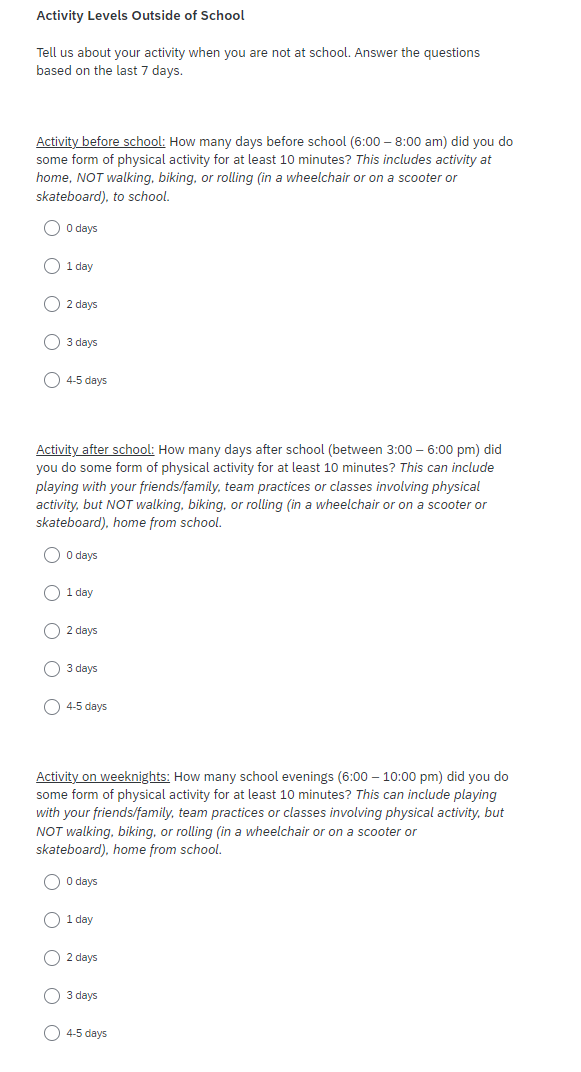
Task: Click the underlined 'Activity after school:' label
Action: coord(95,449)
